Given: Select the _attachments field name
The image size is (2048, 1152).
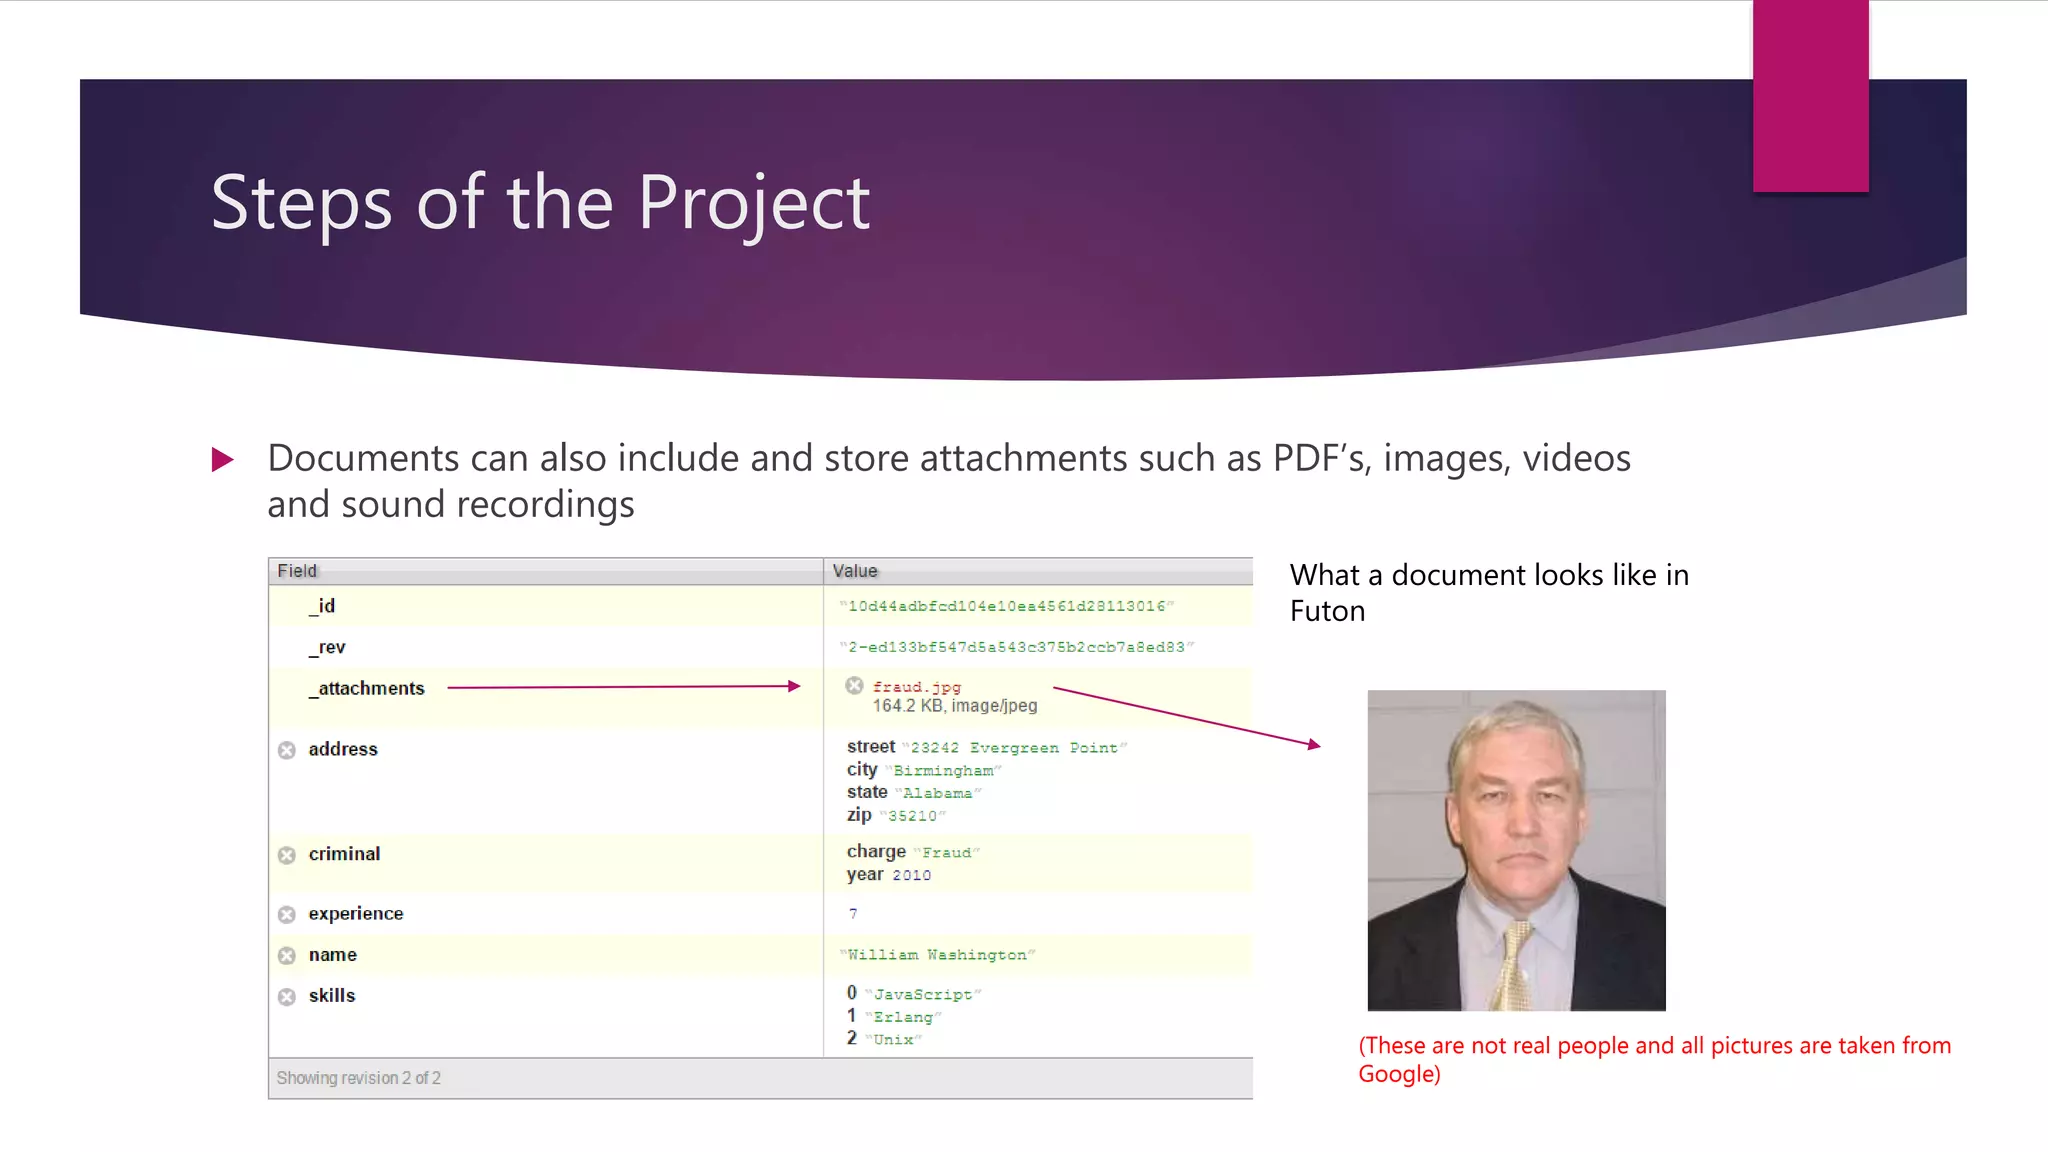Looking at the screenshot, I should pyautogui.click(x=367, y=689).
